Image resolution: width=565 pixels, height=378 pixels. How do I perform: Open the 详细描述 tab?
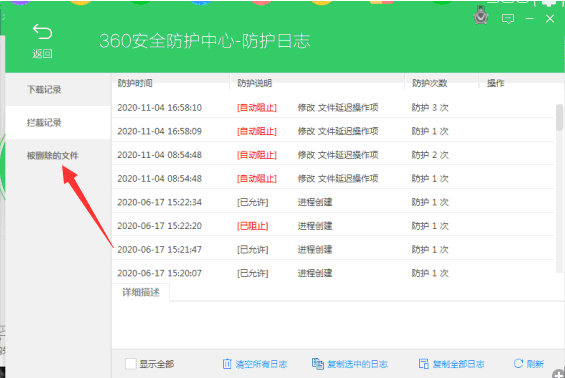pos(141,292)
